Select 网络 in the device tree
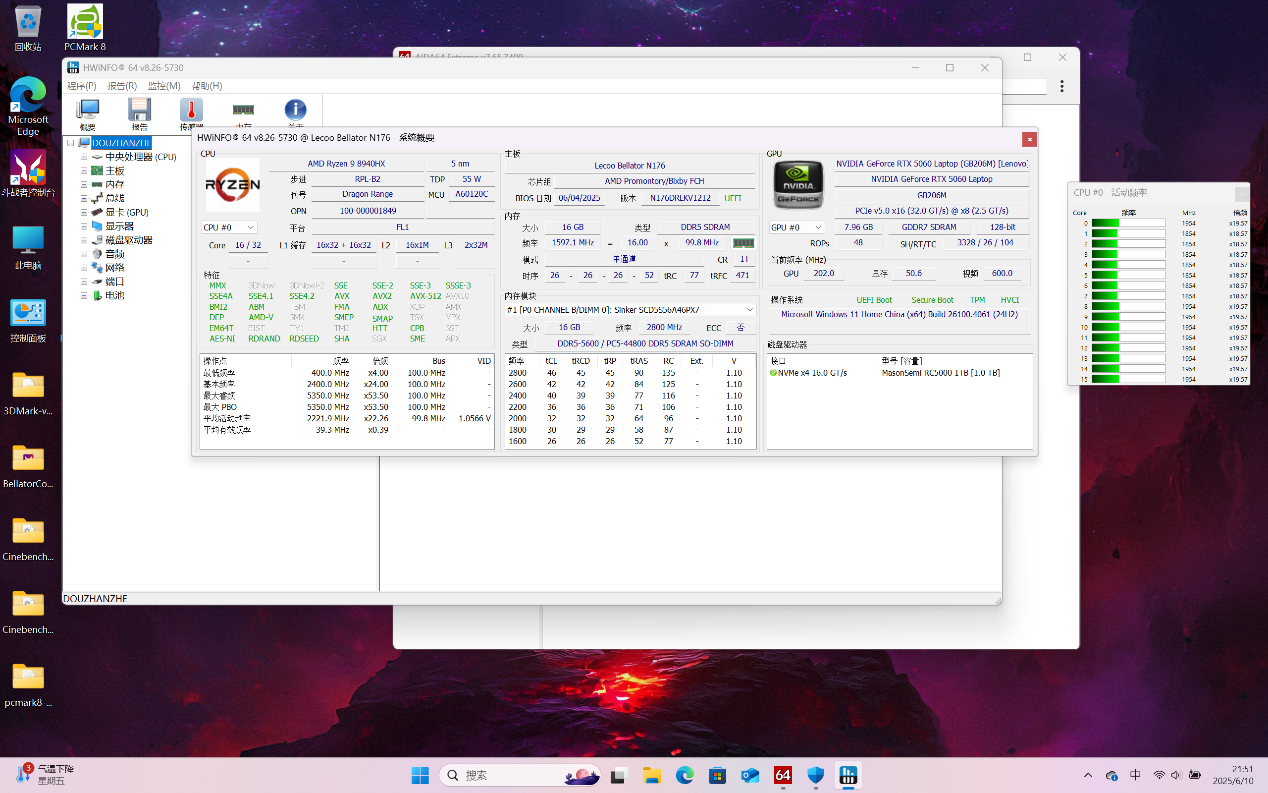Viewport: 1268px width, 793px height. tap(115, 268)
